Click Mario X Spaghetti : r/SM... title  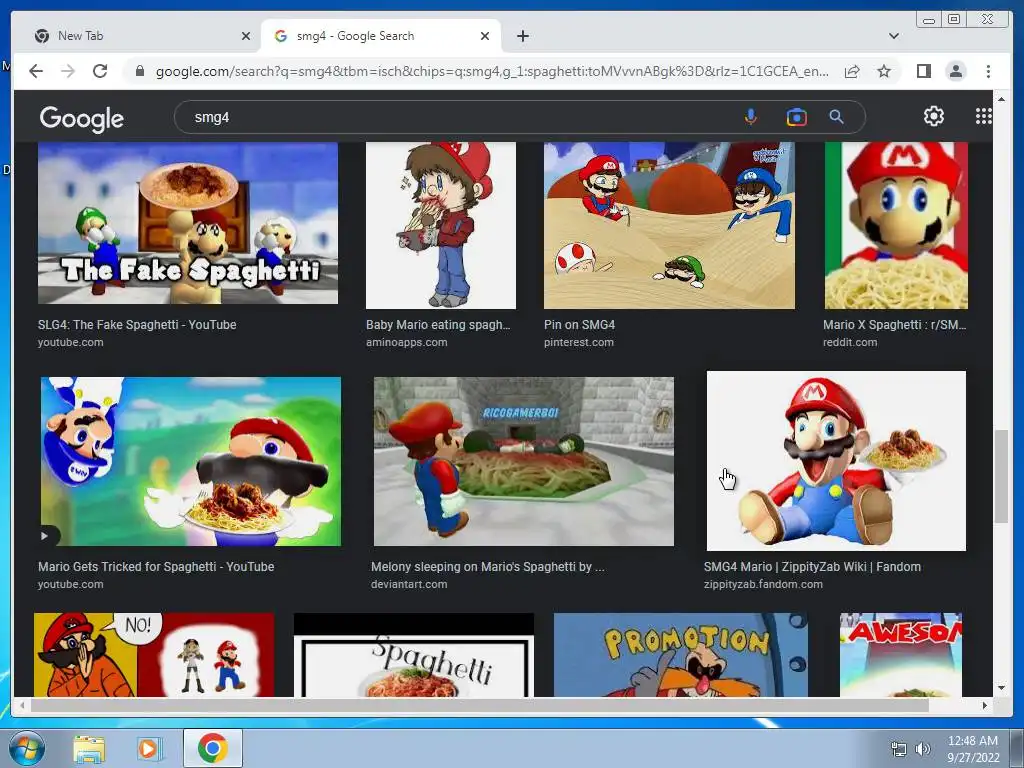pyautogui.click(x=895, y=325)
